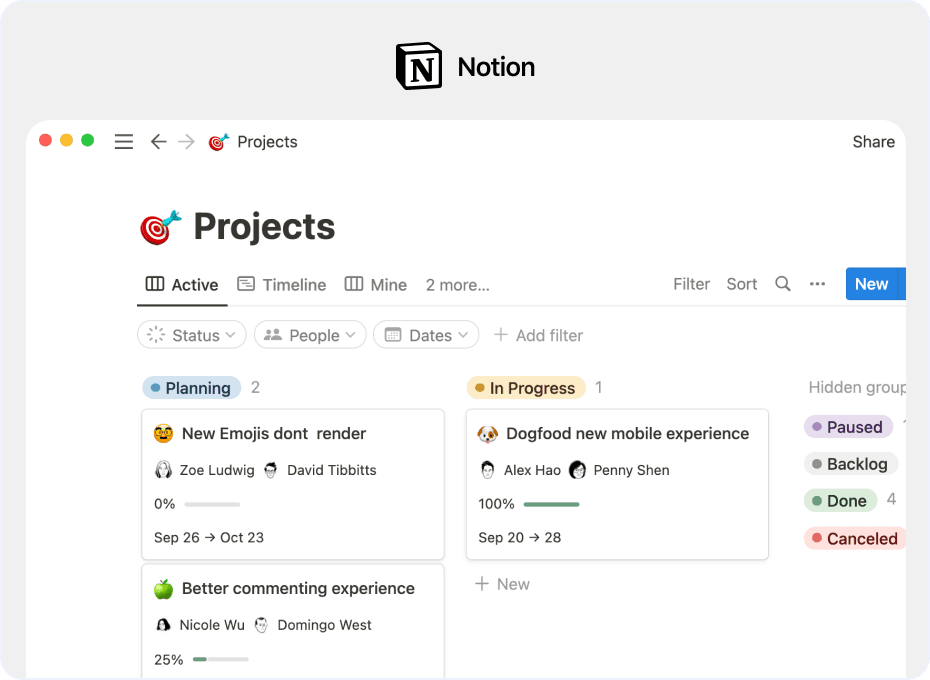Click the 'Domingo West' name

pyautogui.click(x=324, y=625)
